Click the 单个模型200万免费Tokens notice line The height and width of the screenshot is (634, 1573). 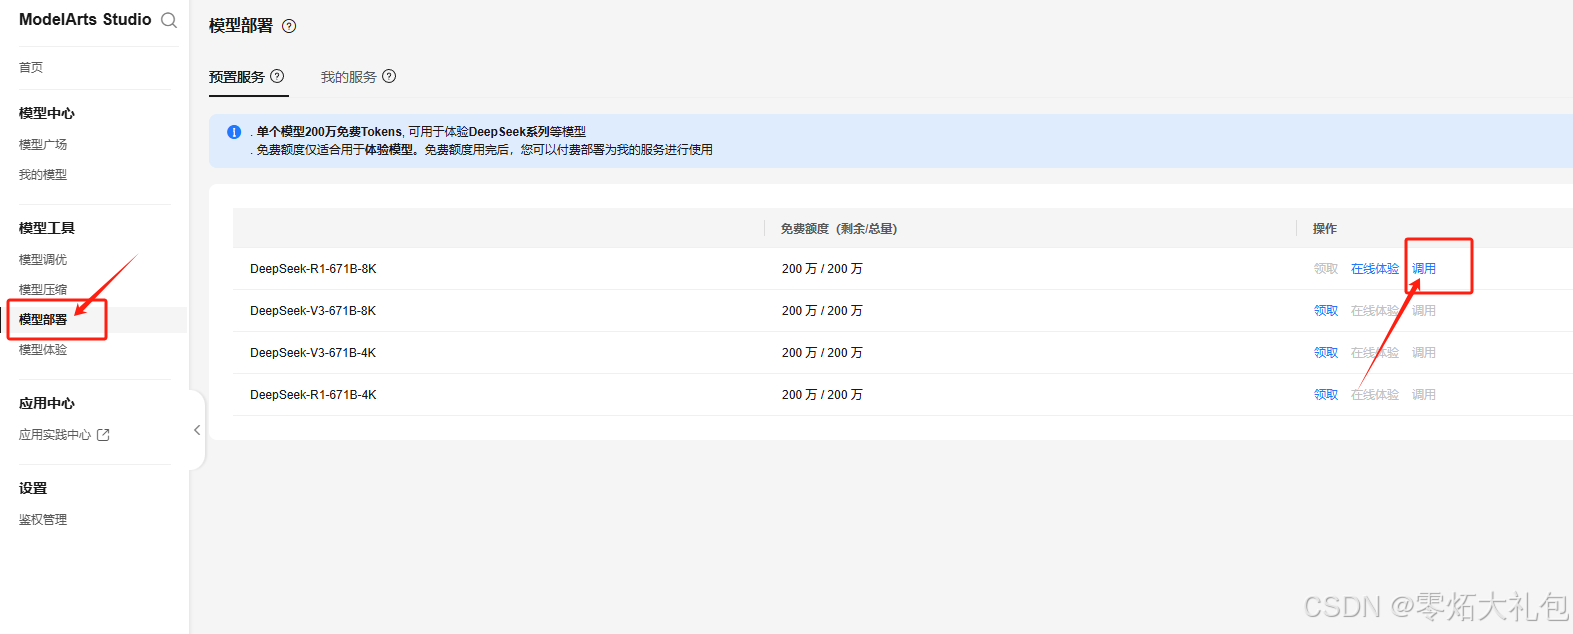tap(421, 132)
